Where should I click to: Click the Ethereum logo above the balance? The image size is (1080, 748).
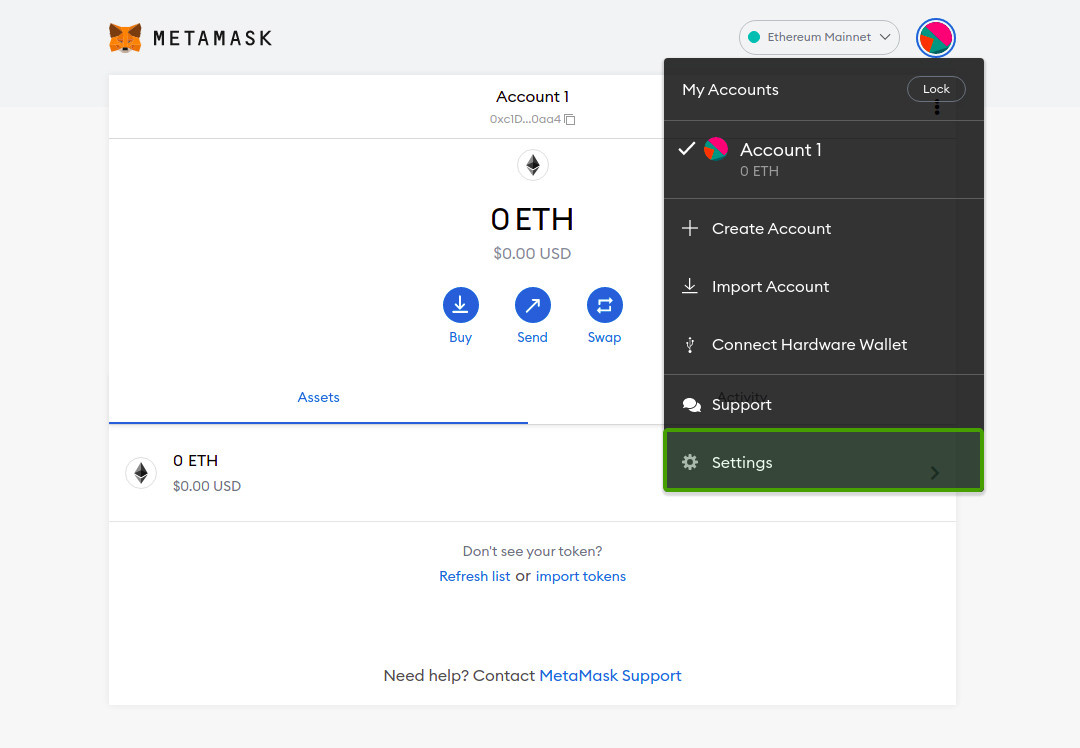532,165
